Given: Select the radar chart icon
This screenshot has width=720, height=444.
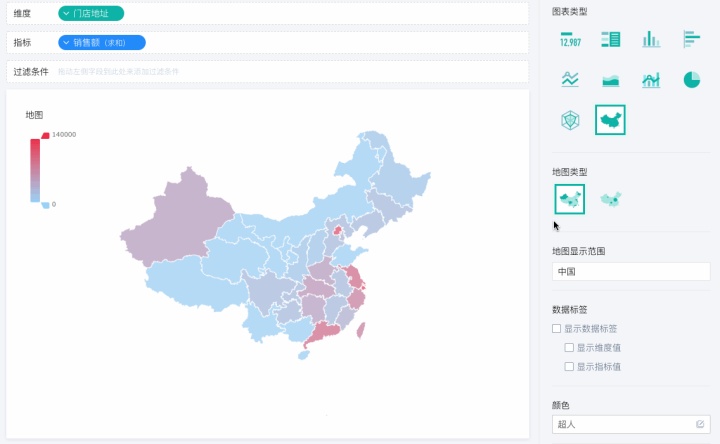Looking at the screenshot, I should coord(570,120).
